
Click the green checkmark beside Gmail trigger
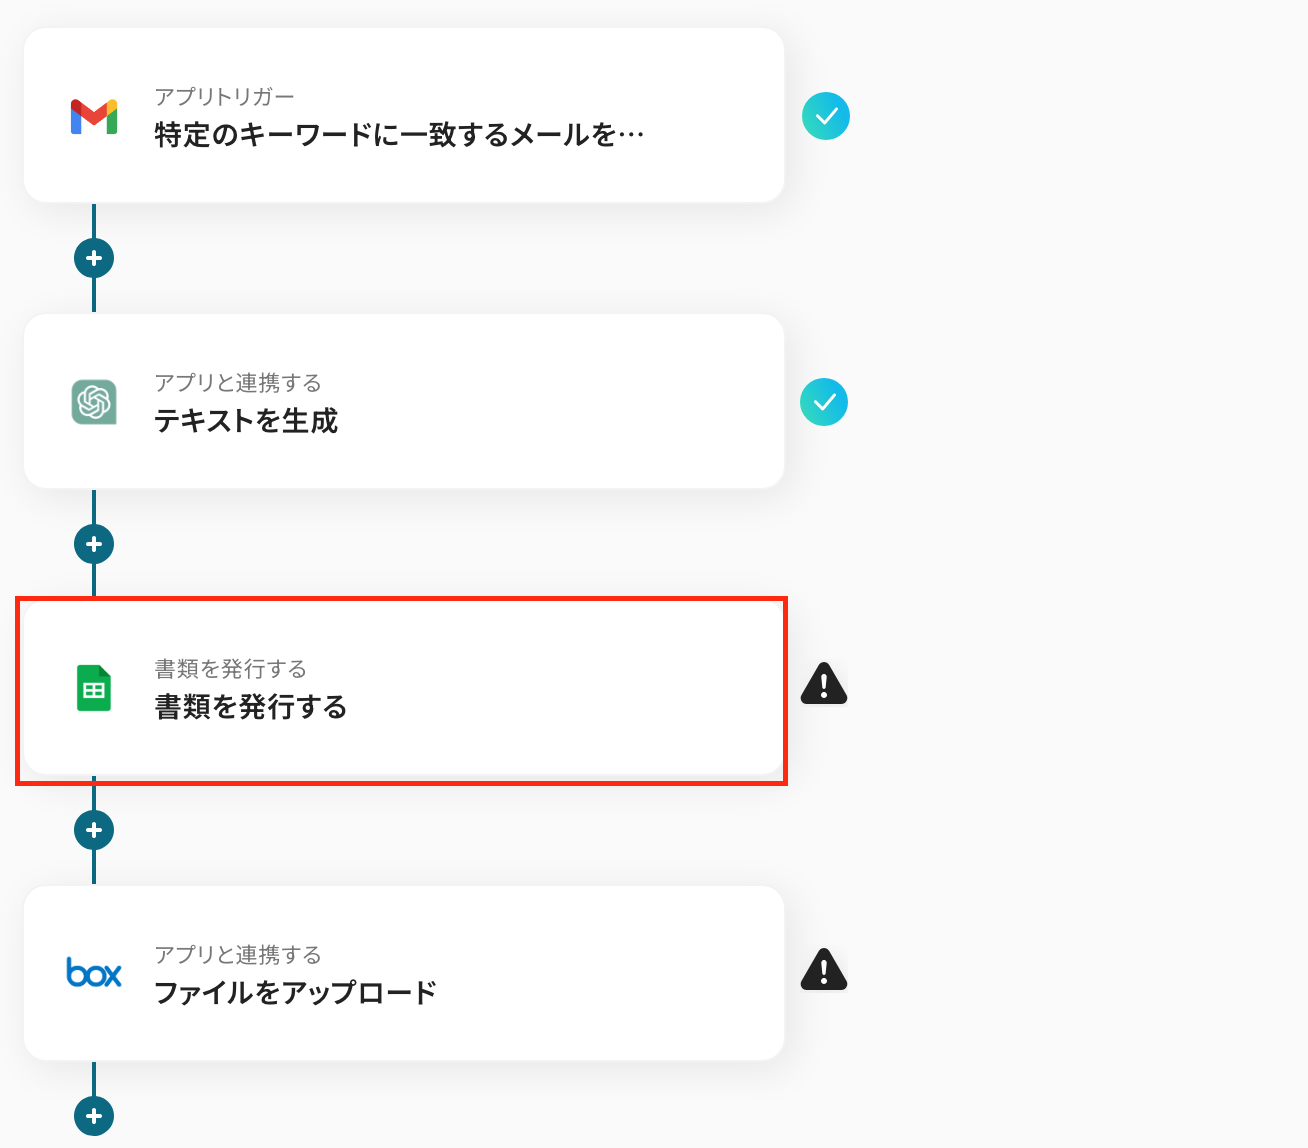click(x=826, y=116)
